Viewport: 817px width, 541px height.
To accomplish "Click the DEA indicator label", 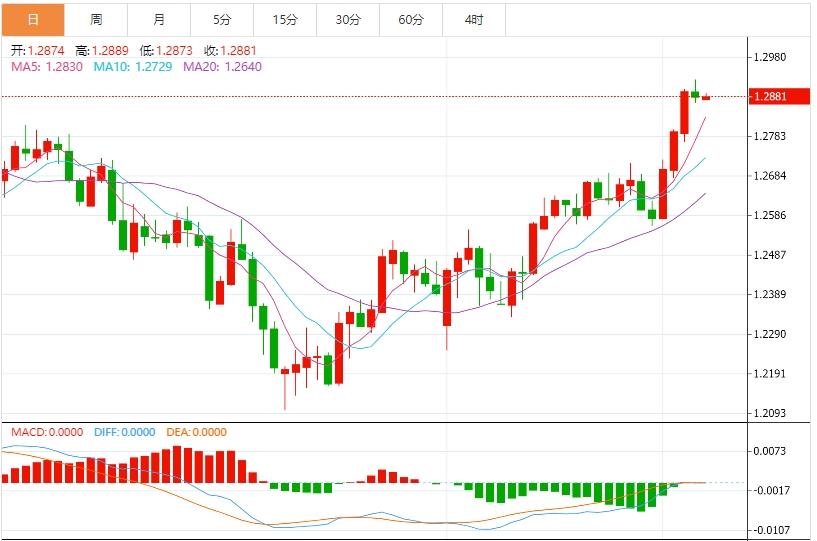I will pos(196,432).
